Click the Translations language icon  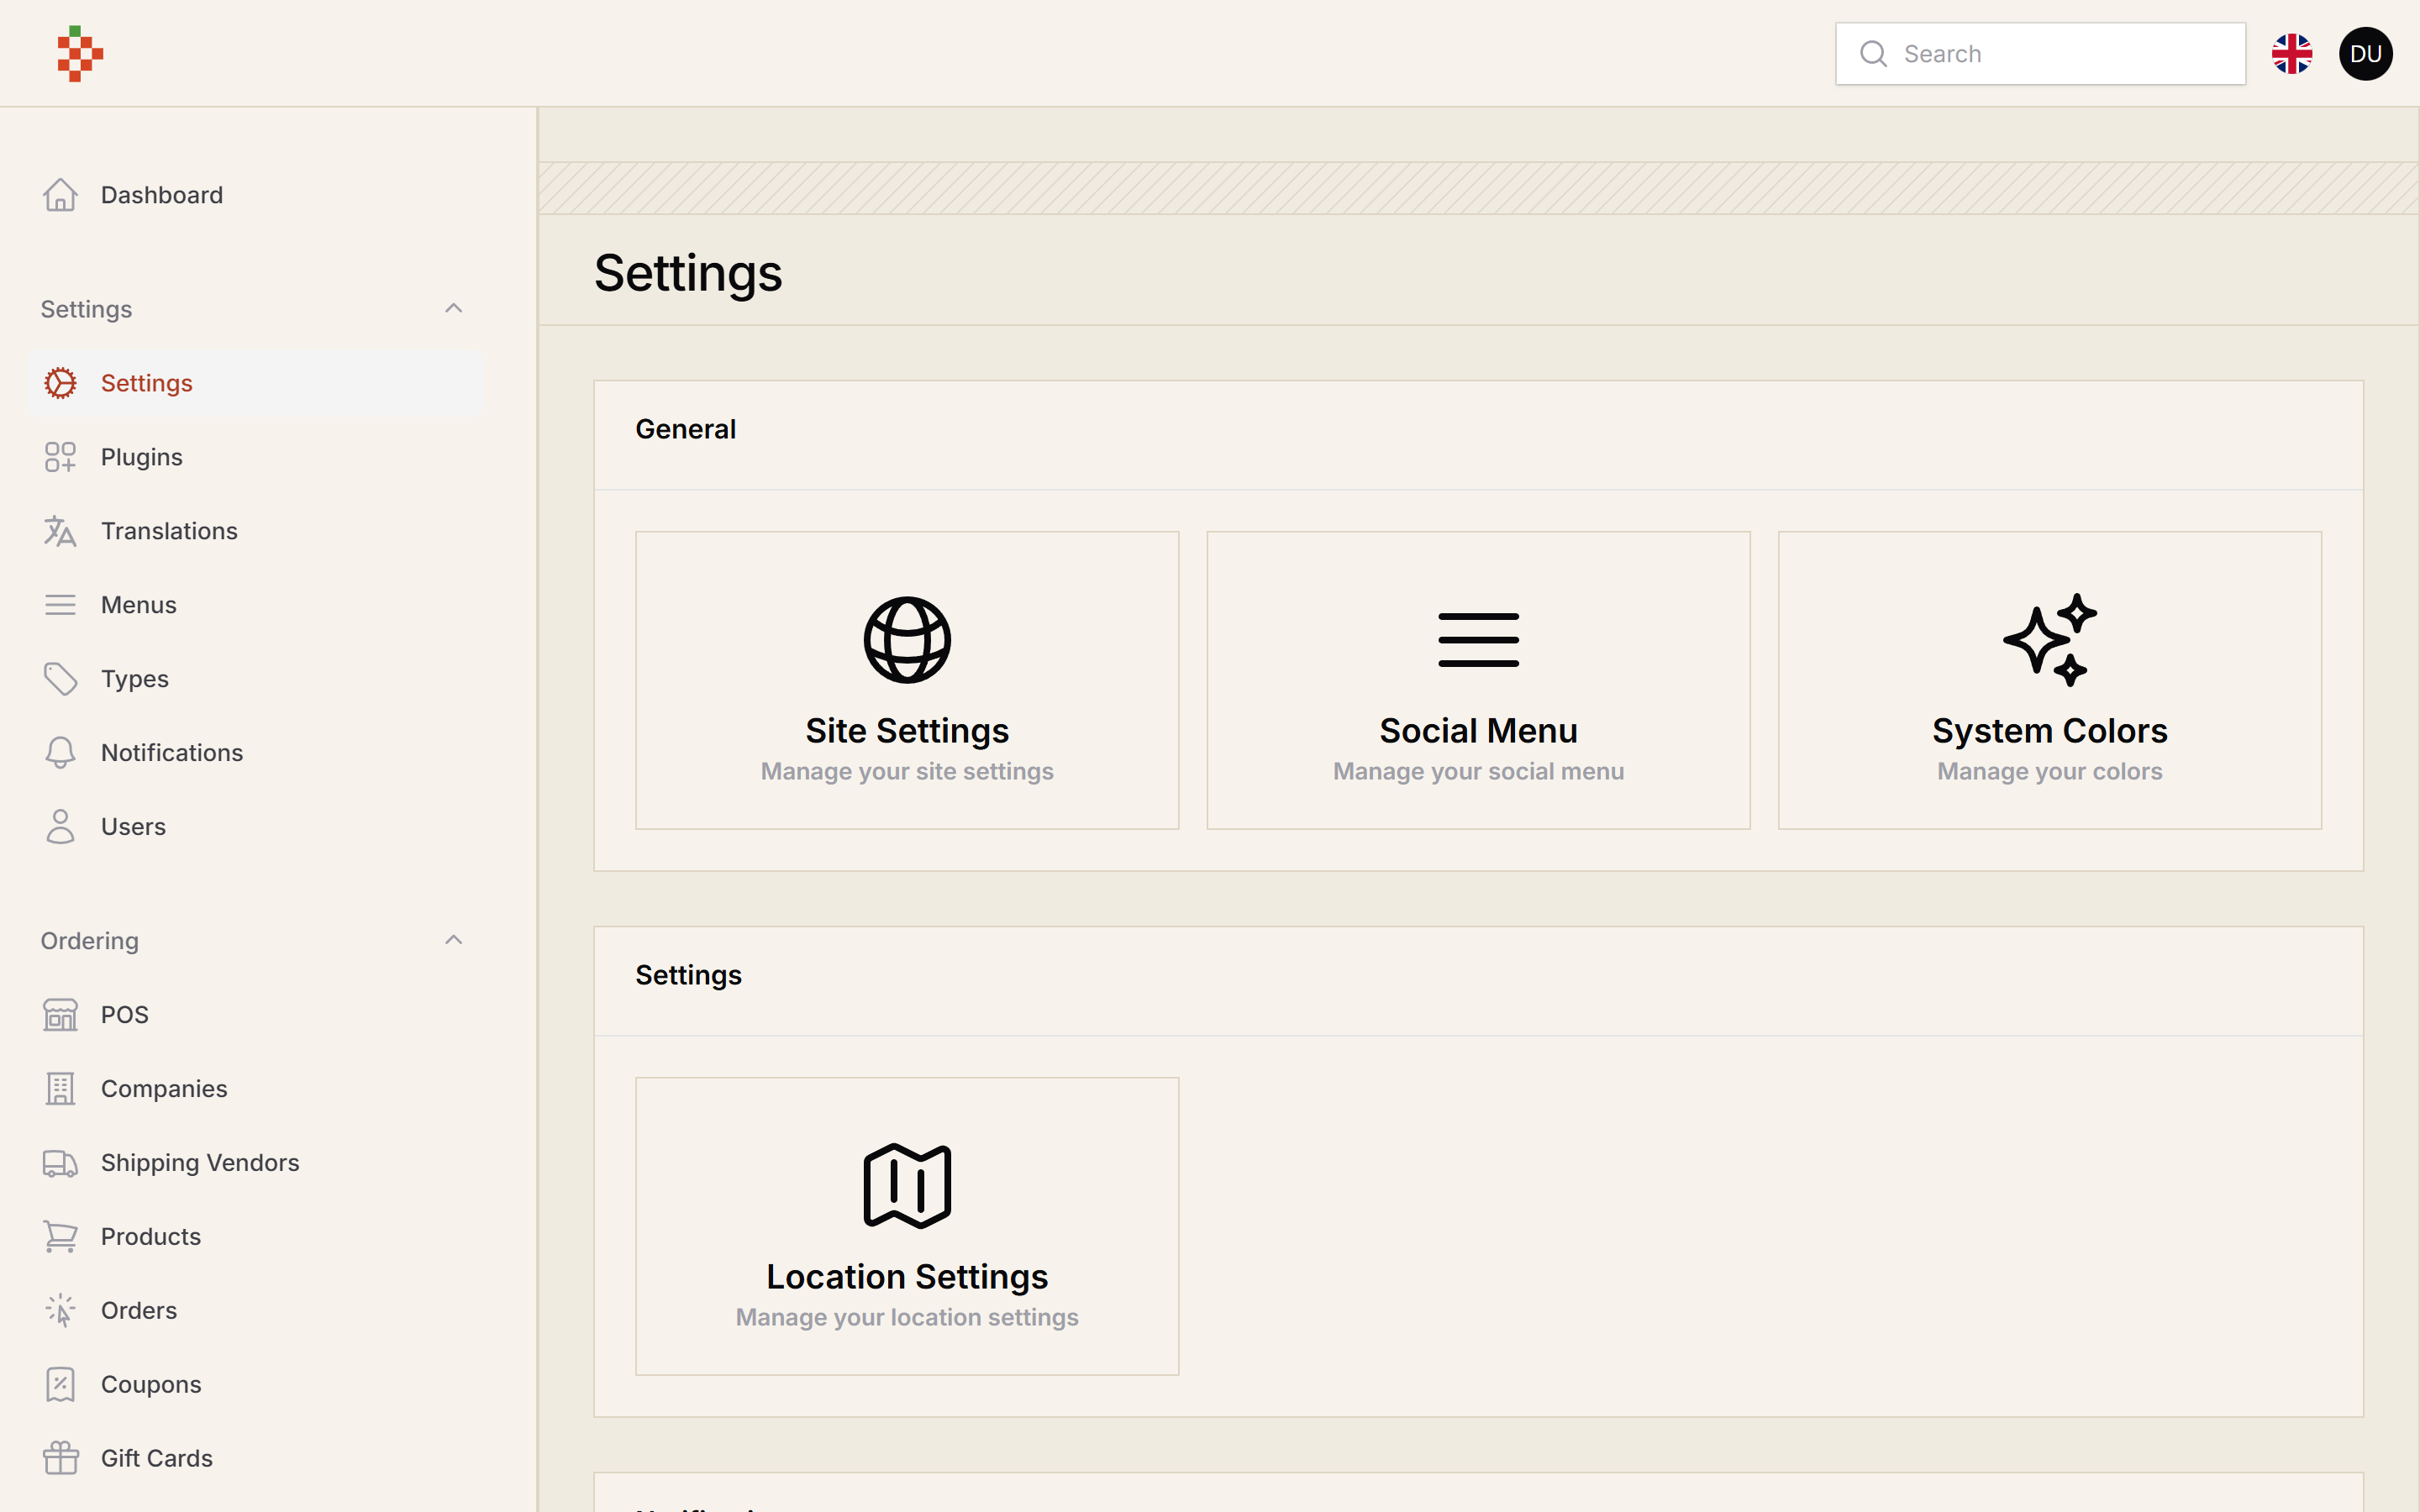(60, 531)
